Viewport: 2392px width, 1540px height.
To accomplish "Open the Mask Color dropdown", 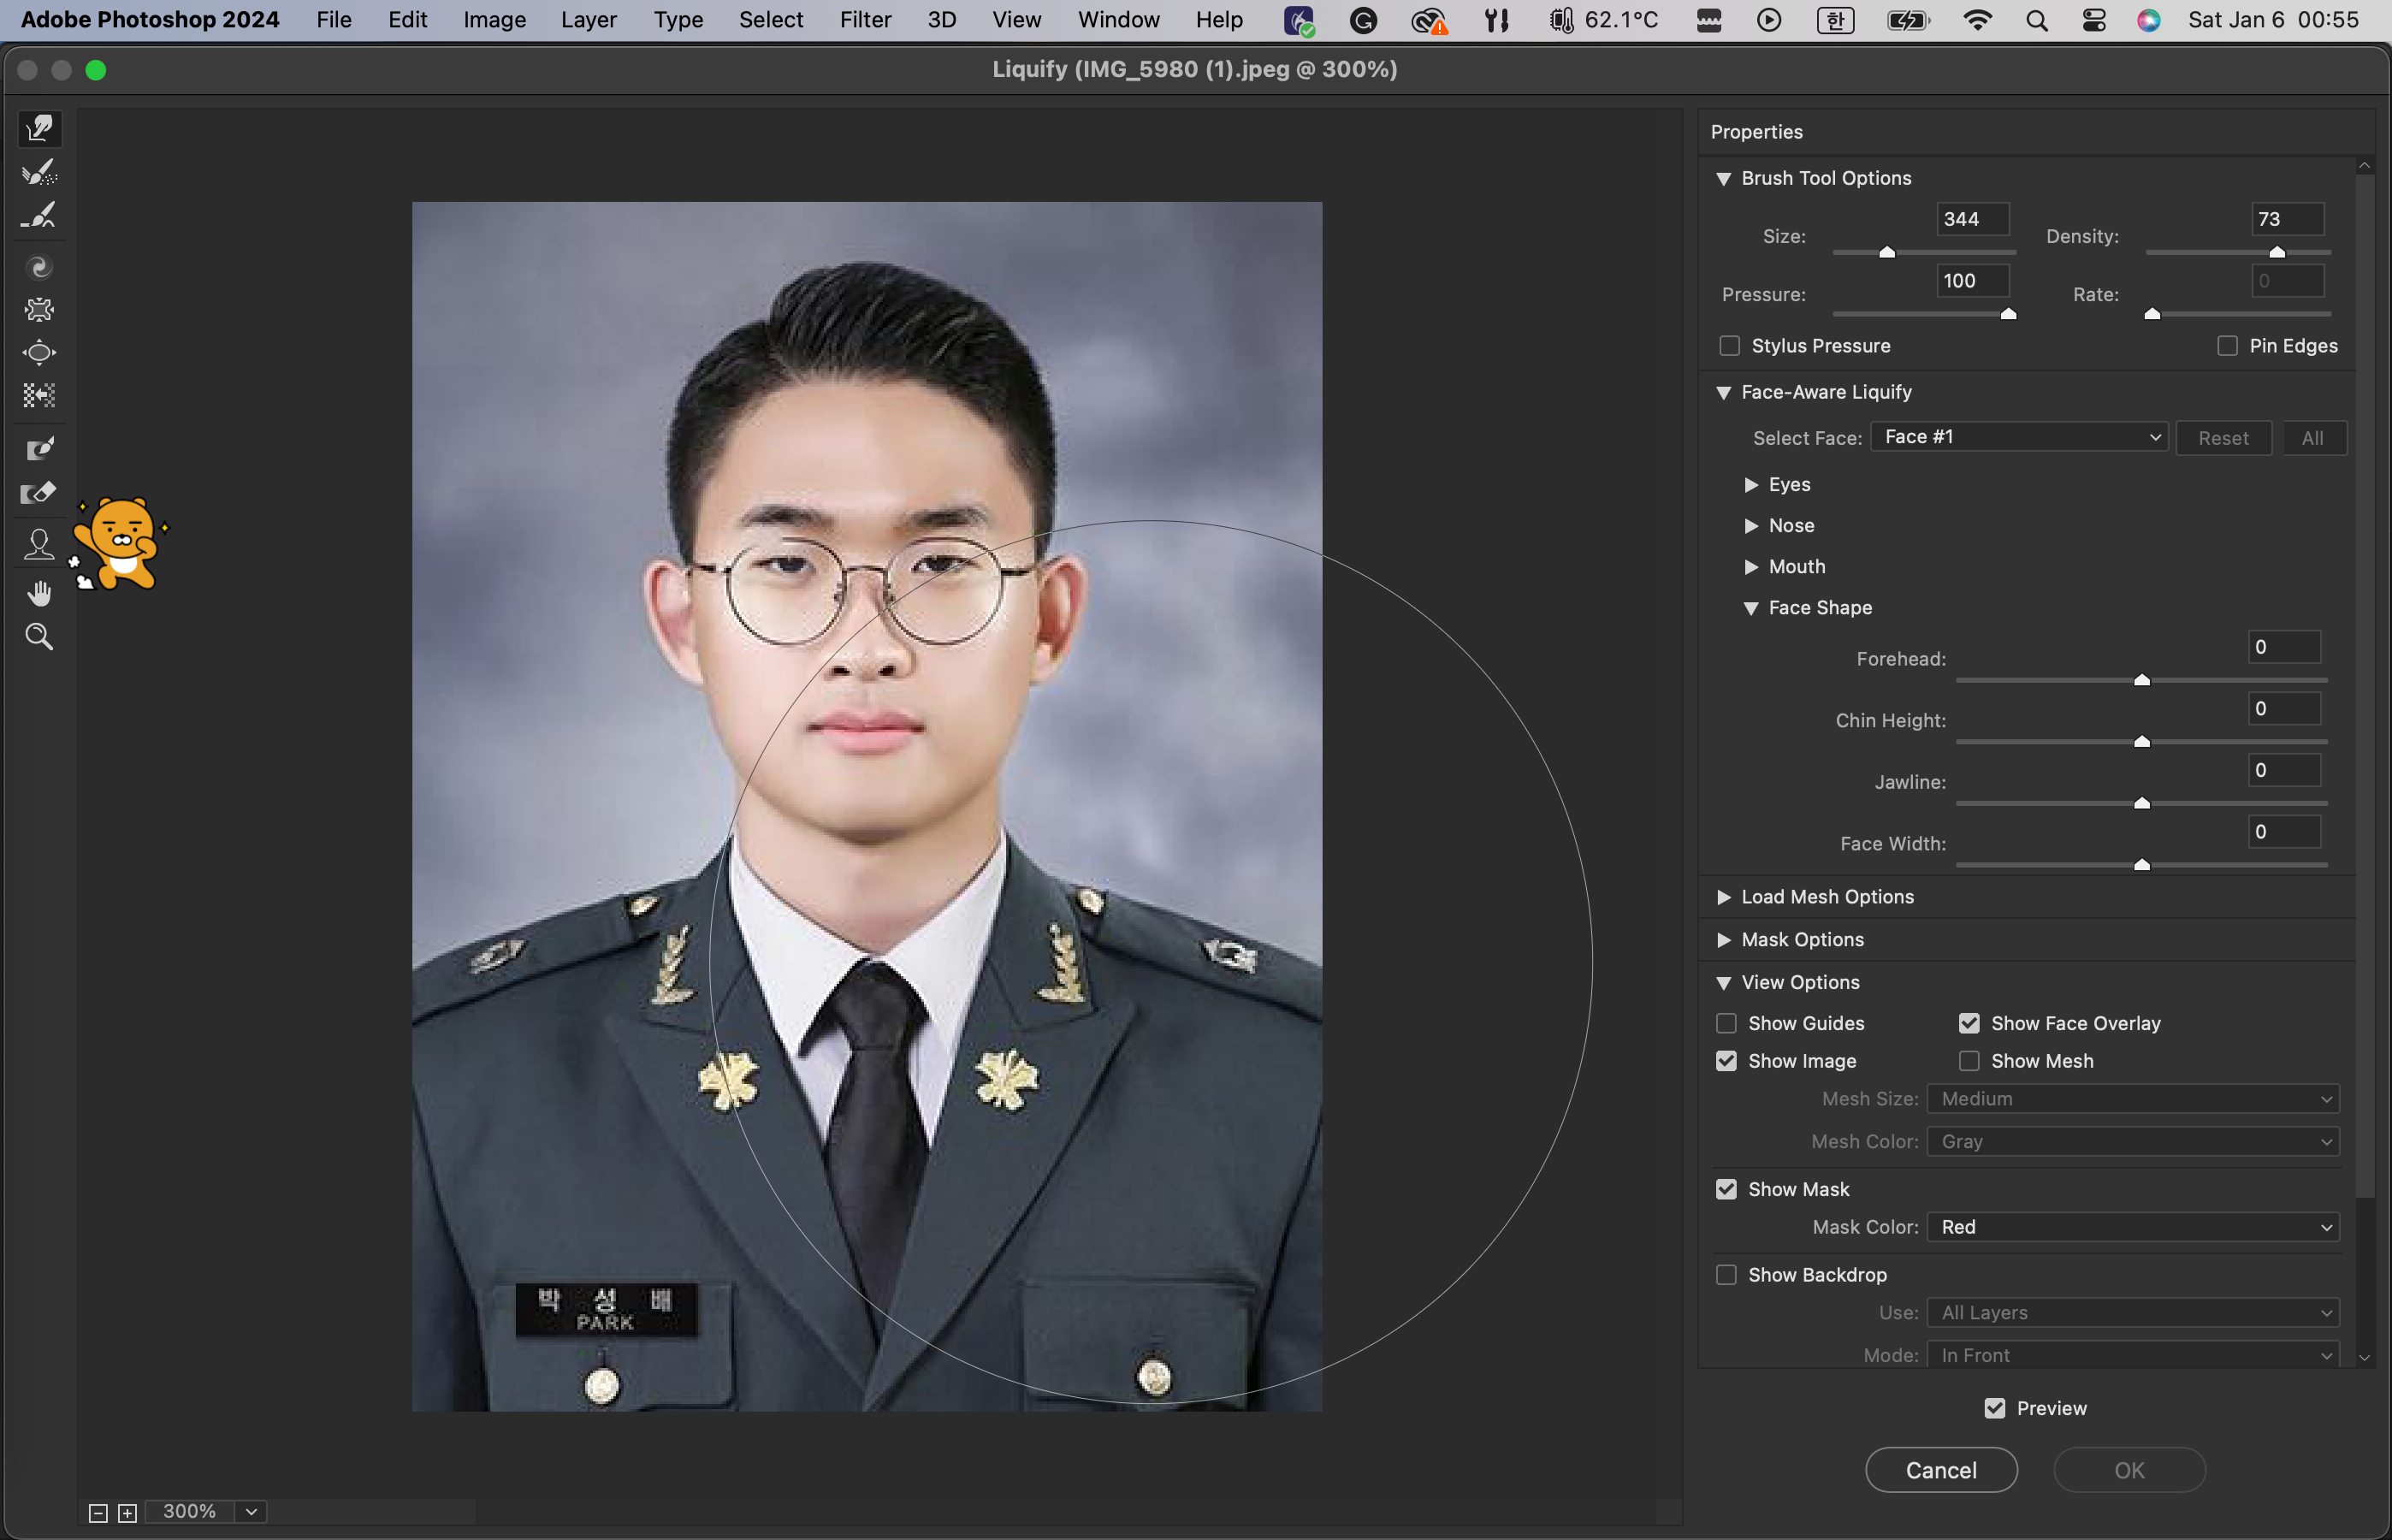I will point(2132,1227).
